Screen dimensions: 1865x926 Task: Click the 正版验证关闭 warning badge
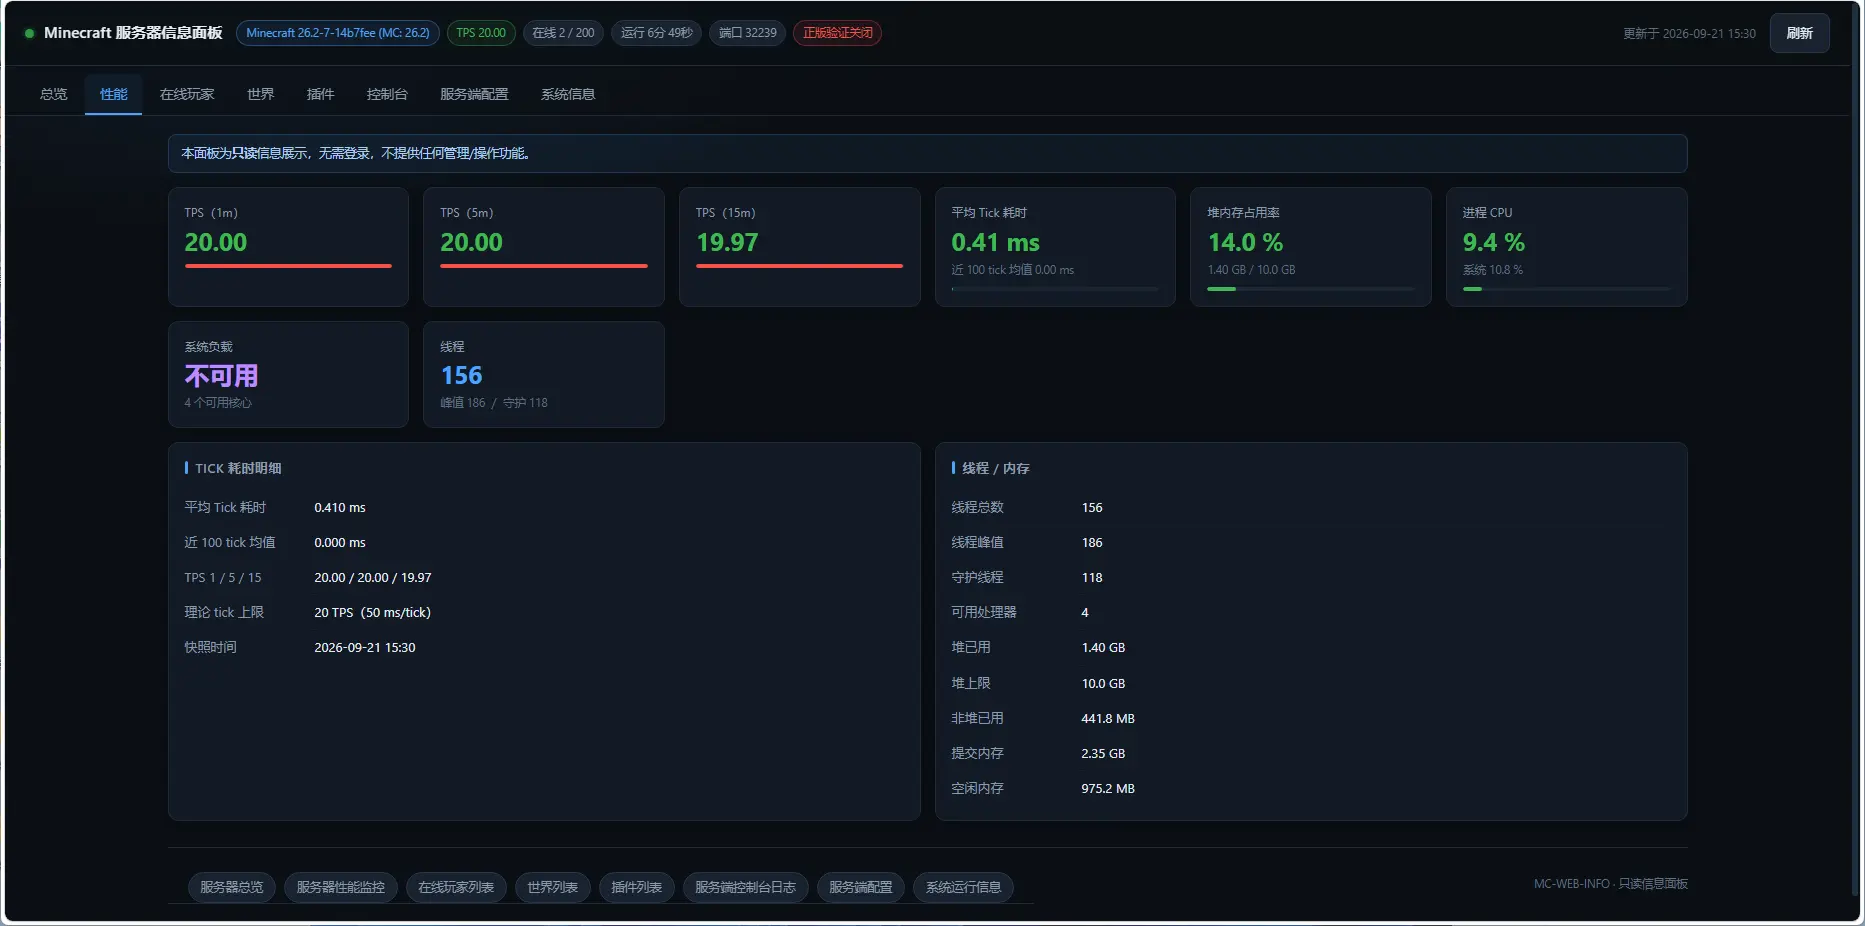point(837,33)
